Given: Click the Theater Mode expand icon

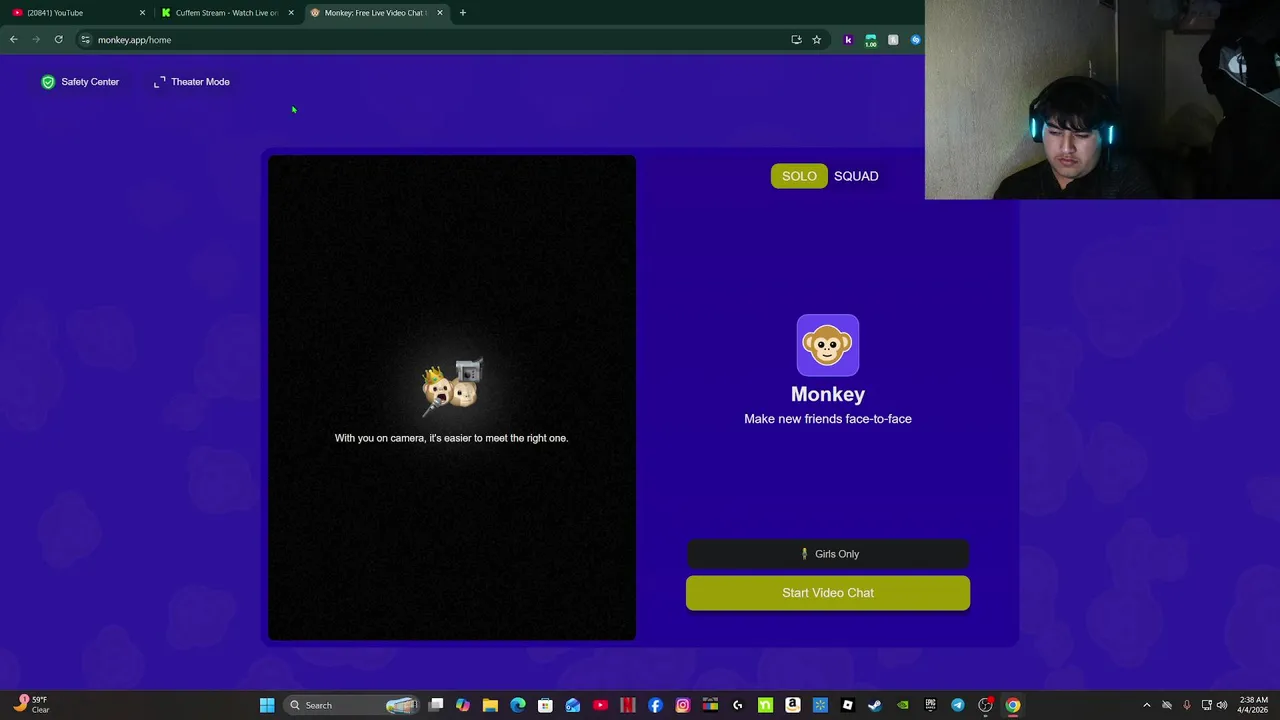Looking at the screenshot, I should (160, 82).
